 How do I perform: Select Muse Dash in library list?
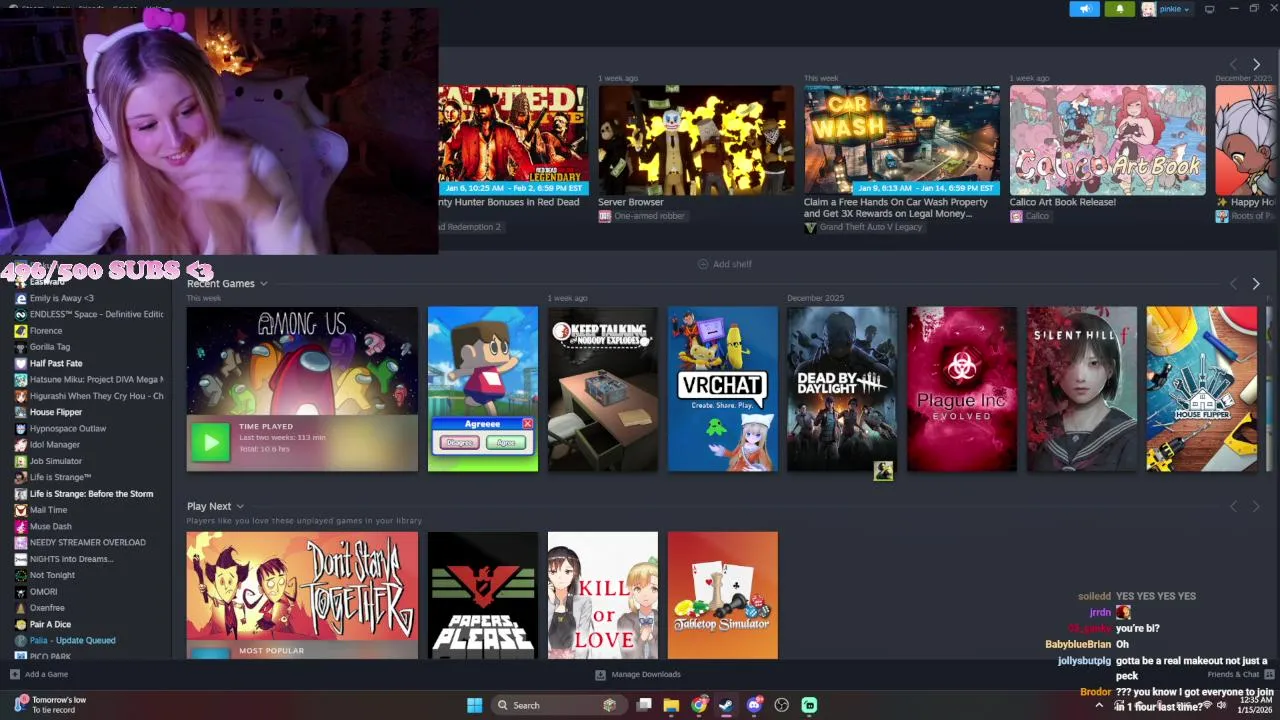click(x=51, y=526)
